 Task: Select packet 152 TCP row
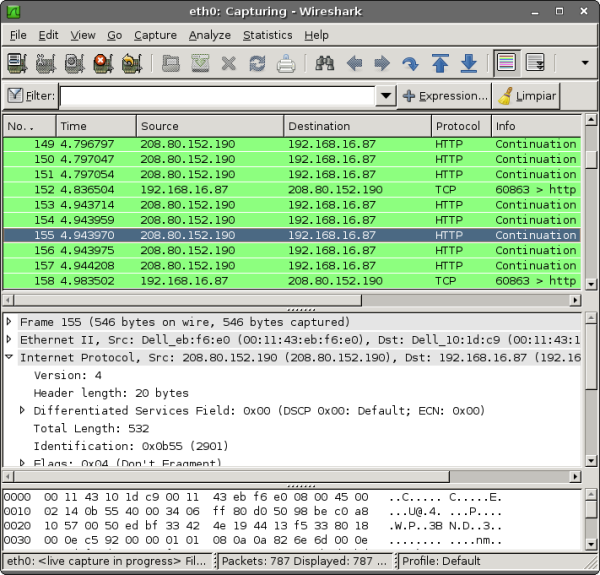292,189
